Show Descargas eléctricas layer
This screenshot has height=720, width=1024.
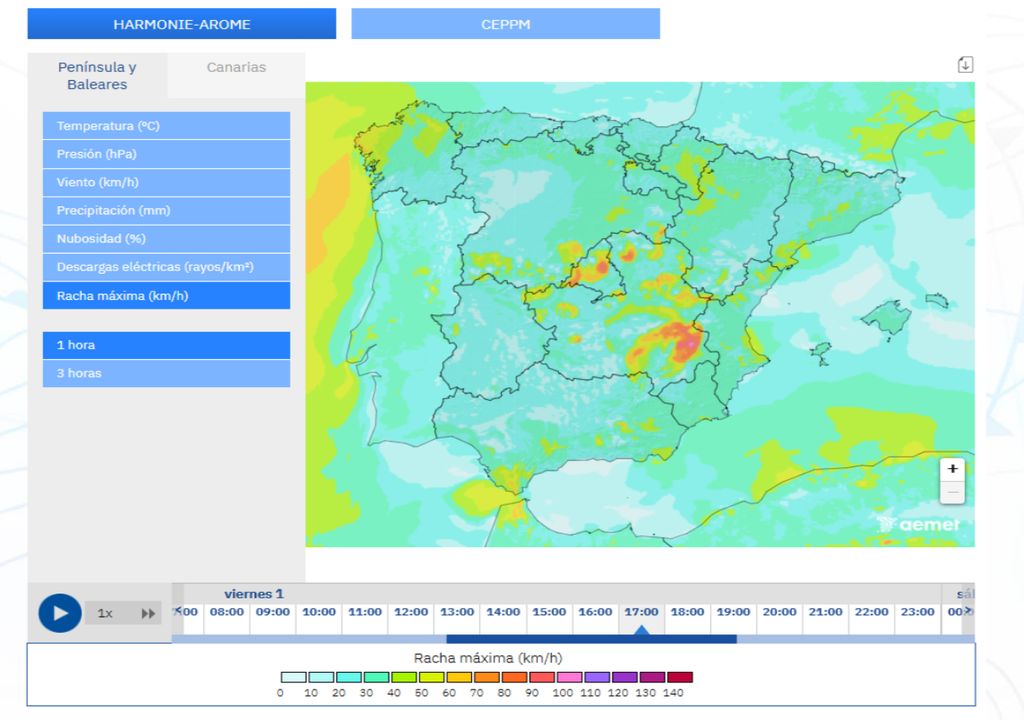167,267
